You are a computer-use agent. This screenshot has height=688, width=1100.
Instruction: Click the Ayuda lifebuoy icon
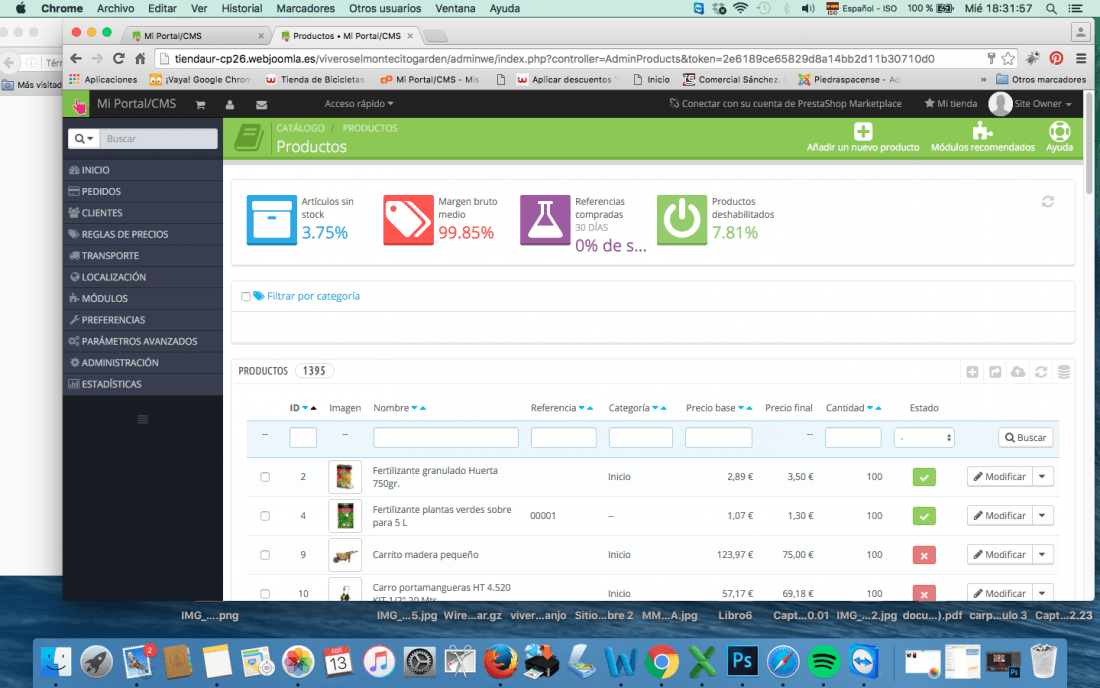[1059, 131]
